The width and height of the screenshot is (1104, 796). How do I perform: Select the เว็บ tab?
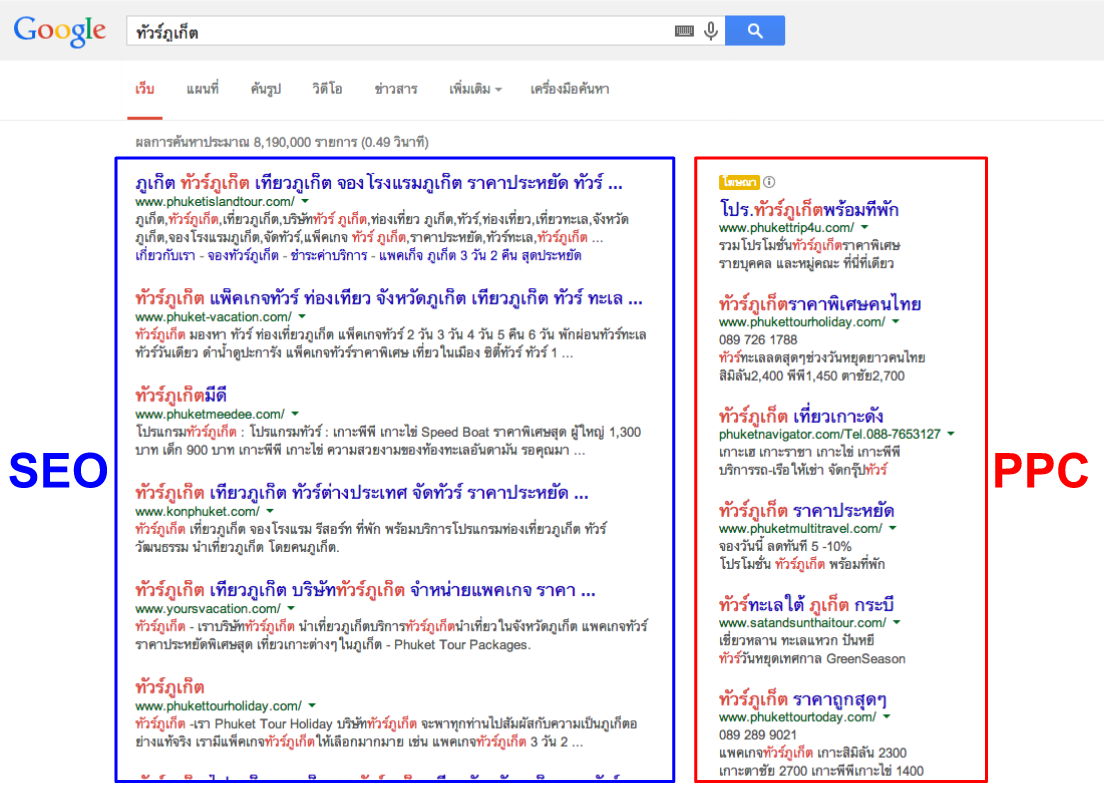click(145, 89)
